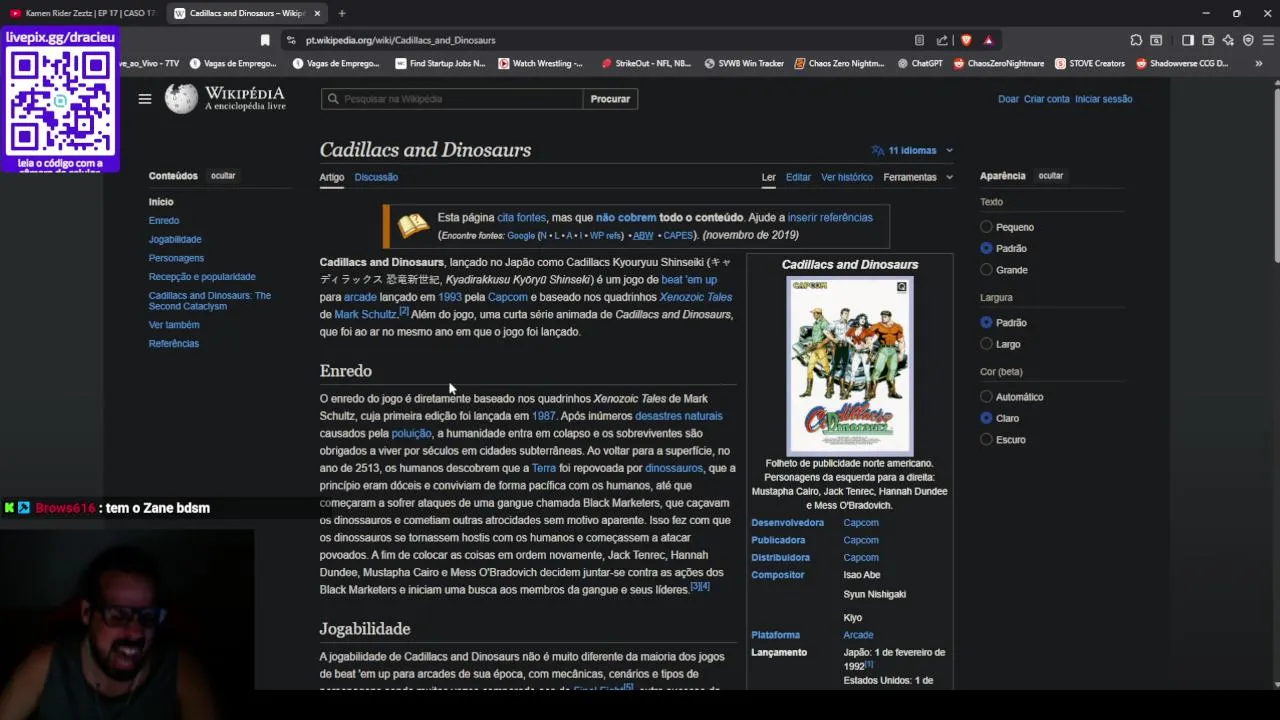The height and width of the screenshot is (720, 1280).
Task: Open ChatGPT bookmark
Action: 920,63
